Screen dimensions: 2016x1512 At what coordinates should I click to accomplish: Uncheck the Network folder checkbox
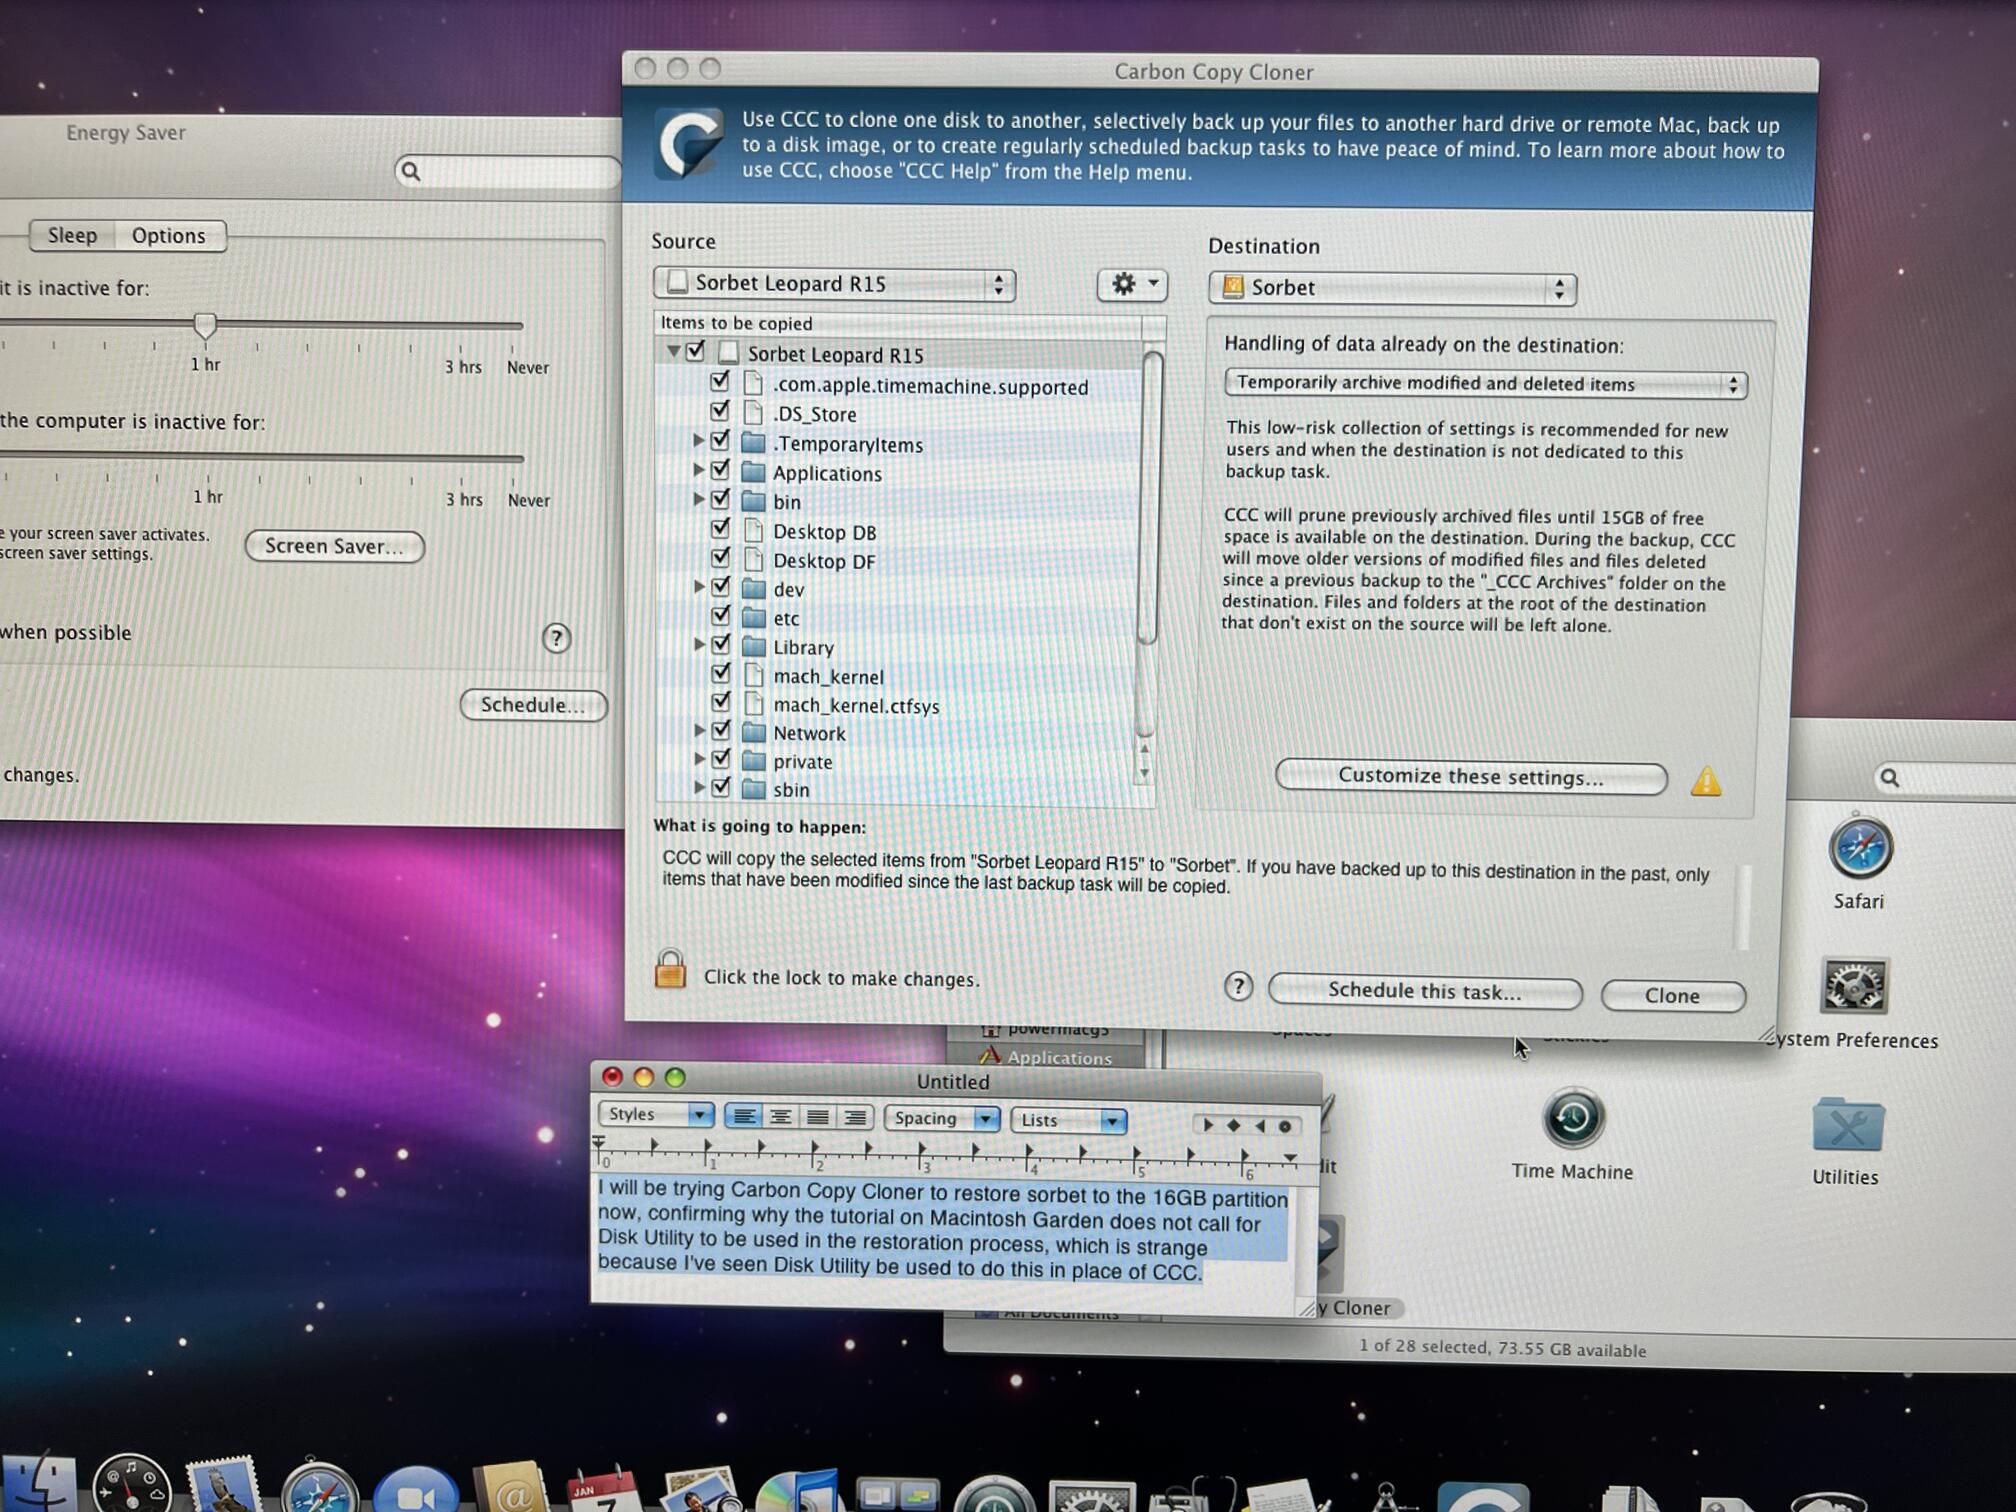(720, 731)
